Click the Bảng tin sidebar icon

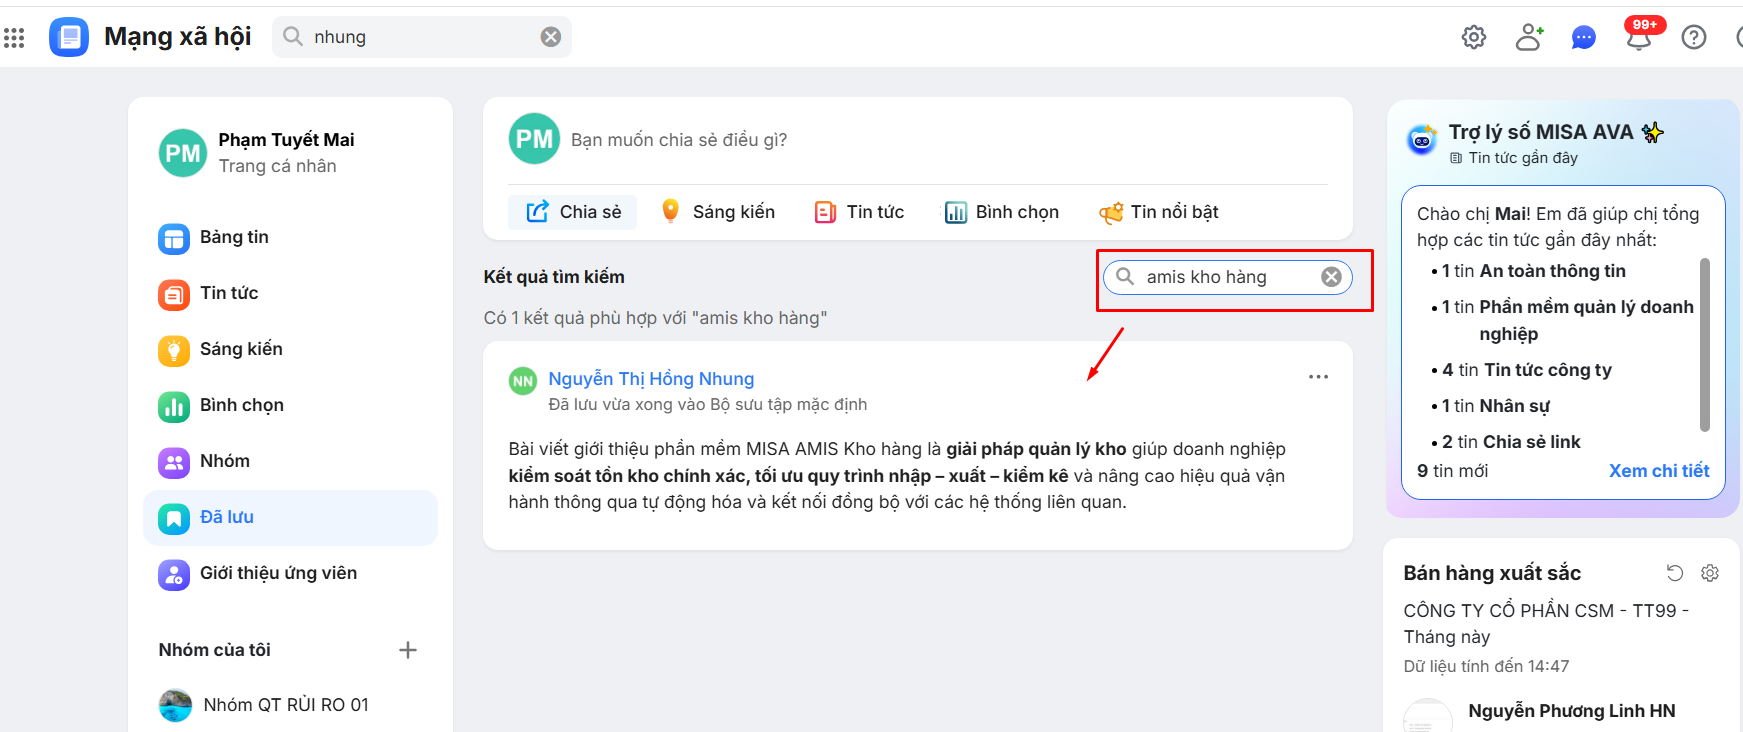174,239
